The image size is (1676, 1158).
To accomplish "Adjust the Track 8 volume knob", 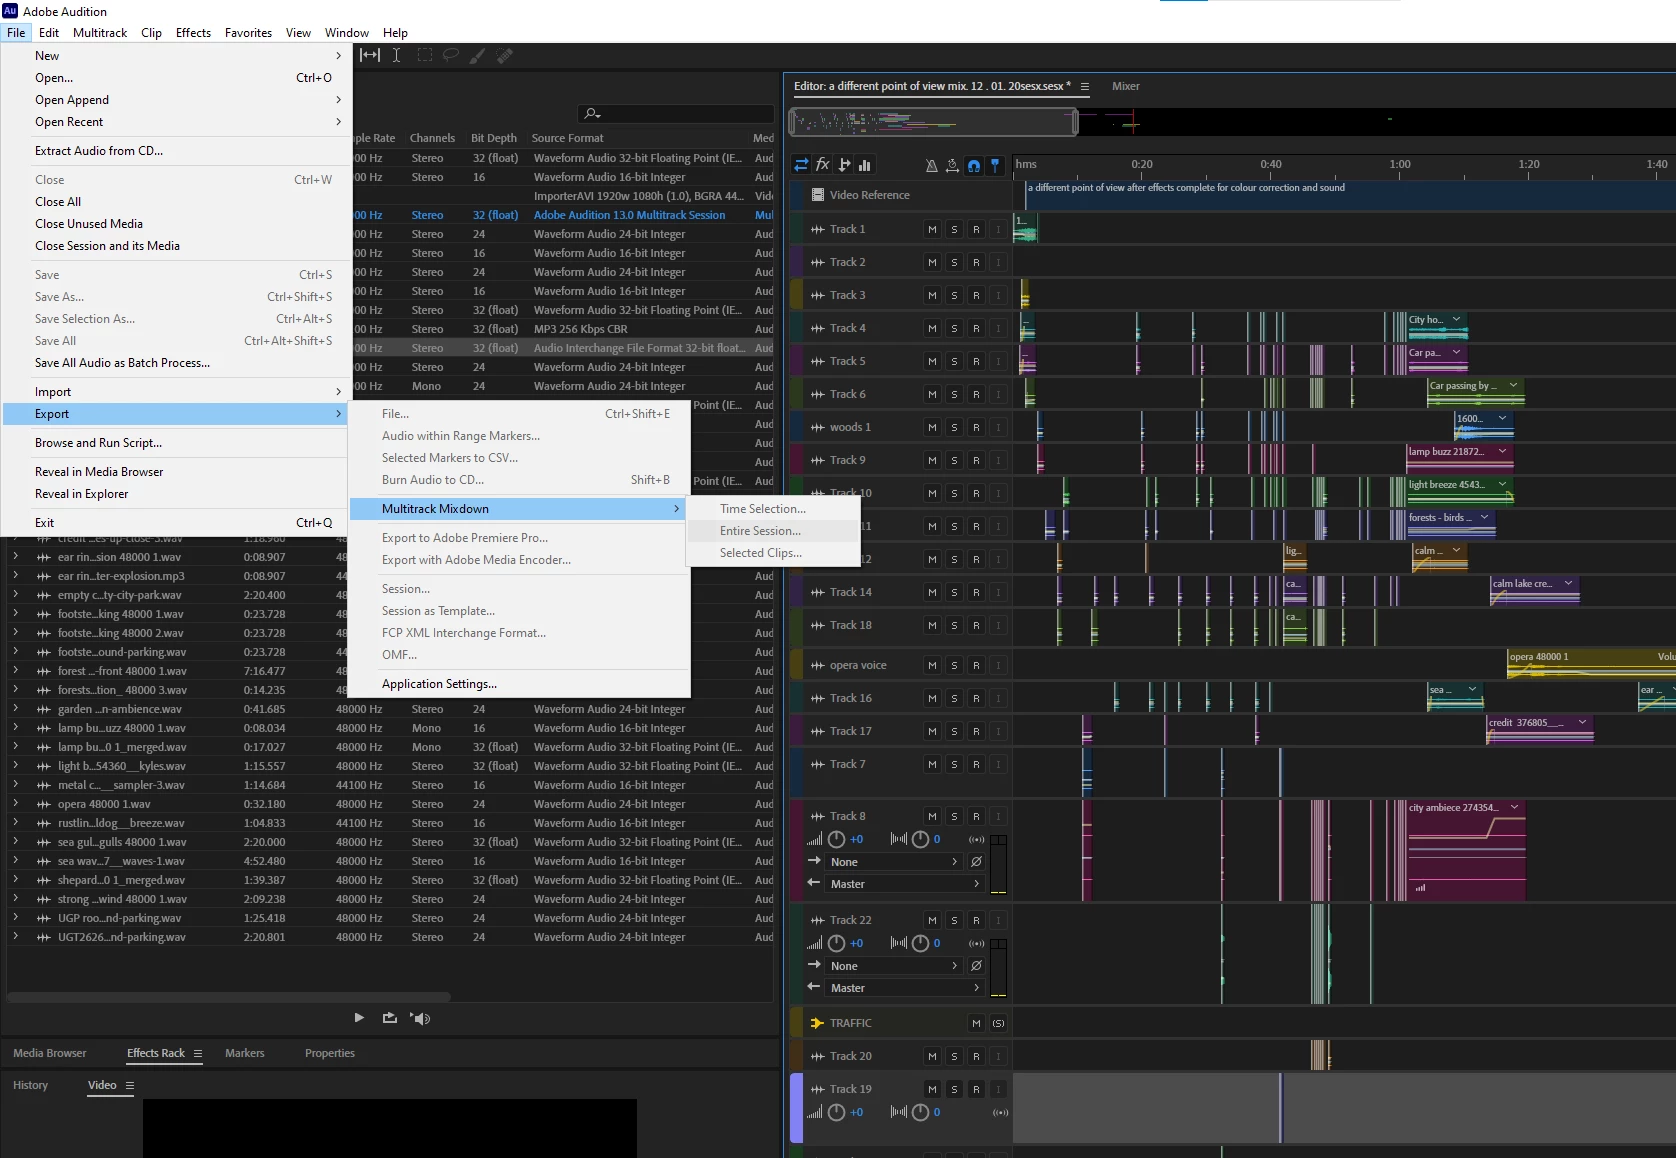I will click(x=837, y=839).
